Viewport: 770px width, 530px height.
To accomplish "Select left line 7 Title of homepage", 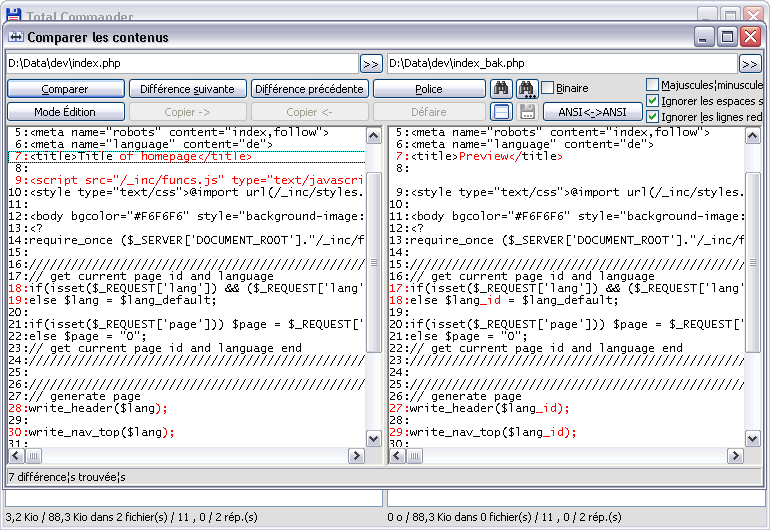I will [x=187, y=156].
